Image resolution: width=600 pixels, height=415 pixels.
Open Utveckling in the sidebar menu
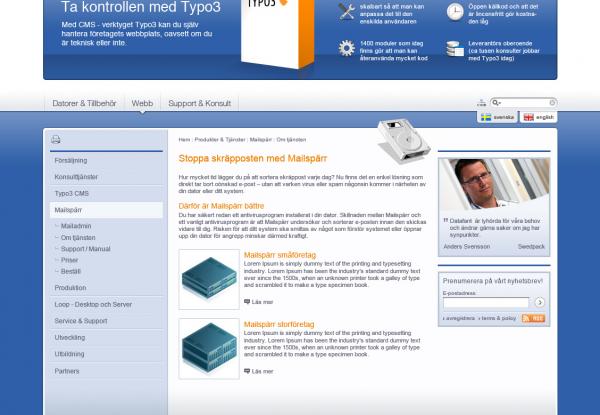click(x=70, y=337)
